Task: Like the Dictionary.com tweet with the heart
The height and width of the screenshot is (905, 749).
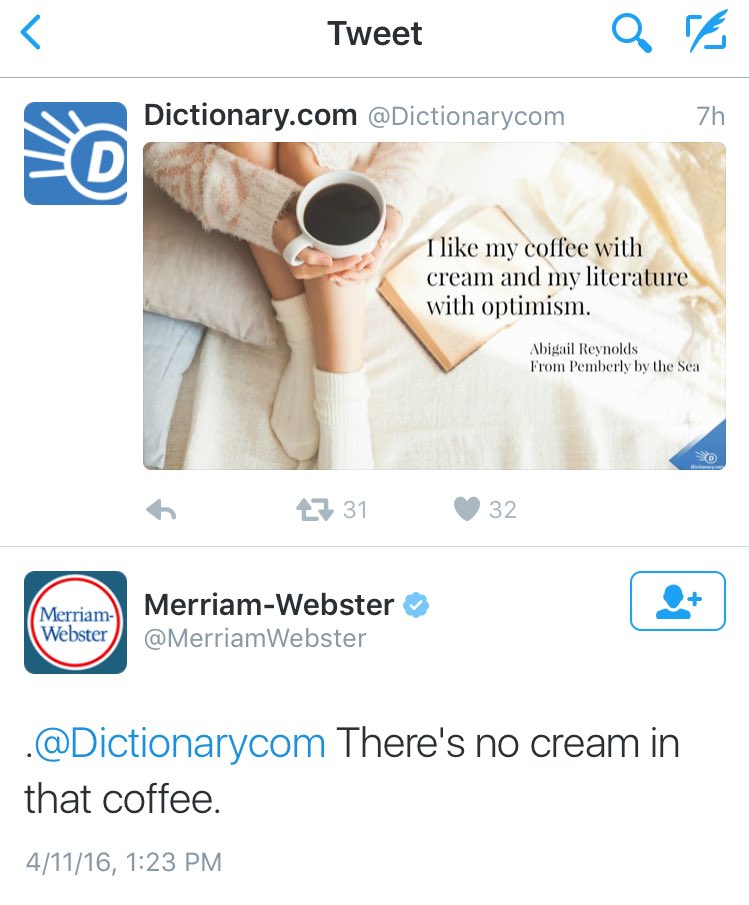Action: pyautogui.click(x=467, y=509)
